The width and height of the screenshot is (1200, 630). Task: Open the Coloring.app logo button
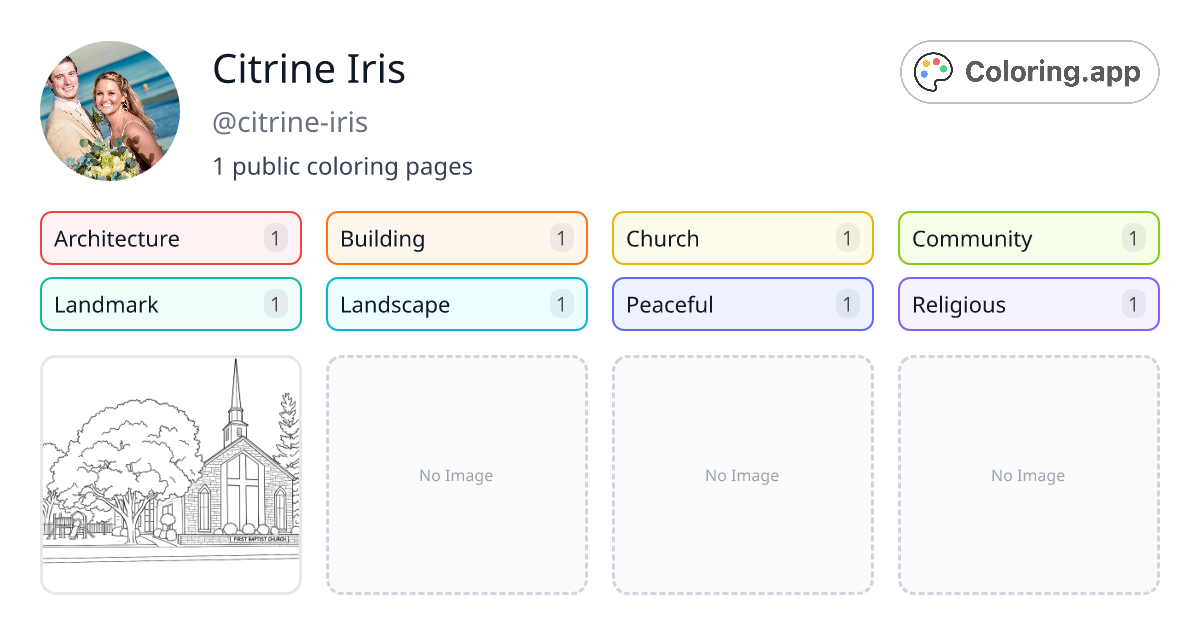(x=1029, y=72)
